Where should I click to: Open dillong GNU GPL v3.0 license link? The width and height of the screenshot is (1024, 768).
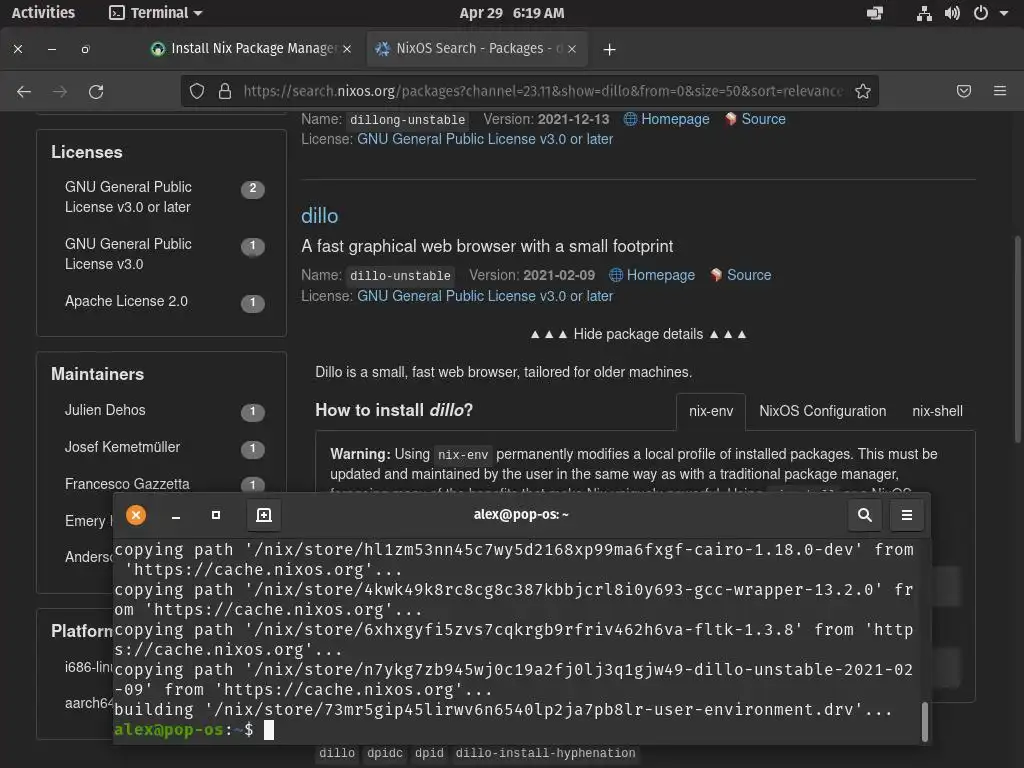tap(485, 139)
